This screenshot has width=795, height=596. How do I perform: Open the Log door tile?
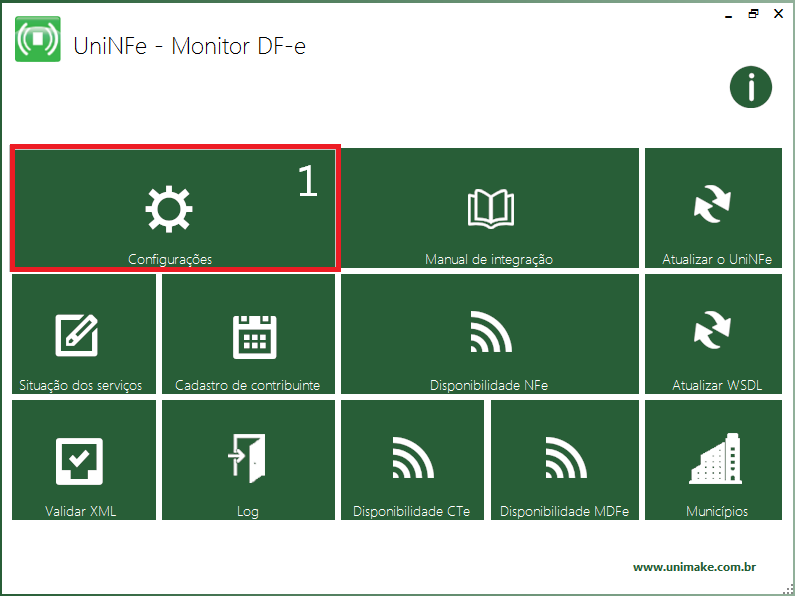tap(248, 460)
